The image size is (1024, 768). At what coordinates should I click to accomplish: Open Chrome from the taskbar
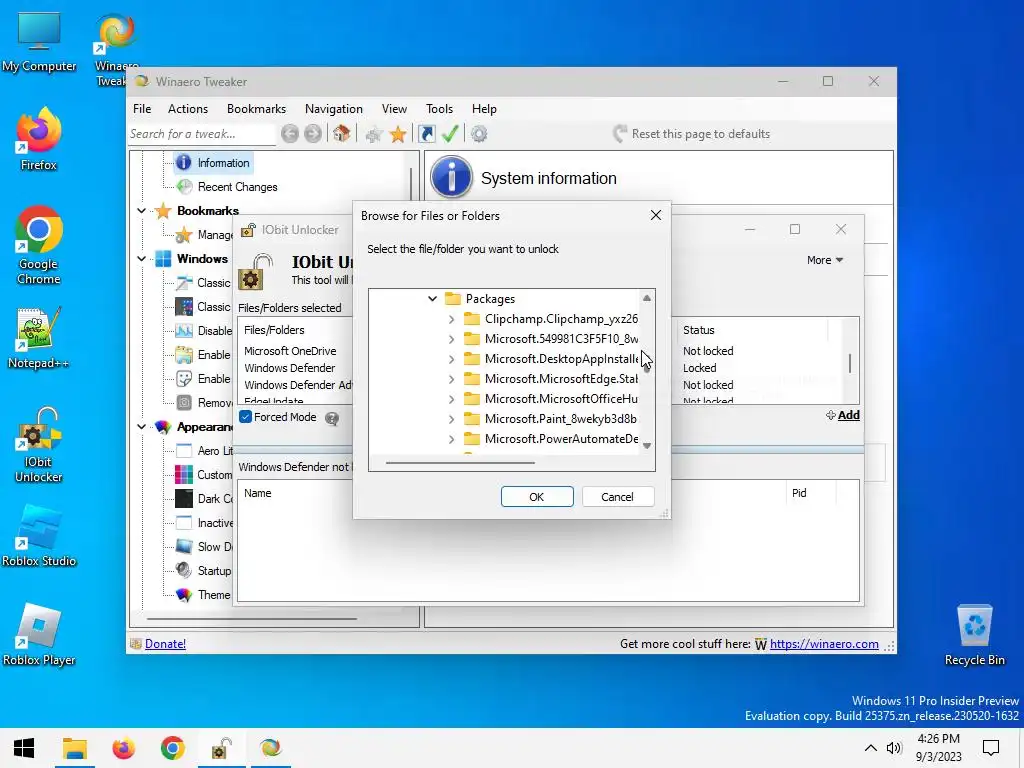172,748
